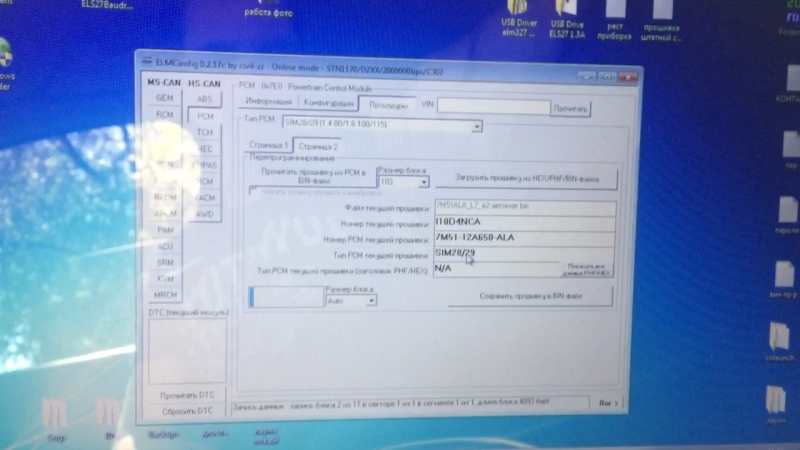Viewport: 800px width, 450px height.
Task: Switch to the 'Конфигурация' tab
Action: click(x=328, y=103)
